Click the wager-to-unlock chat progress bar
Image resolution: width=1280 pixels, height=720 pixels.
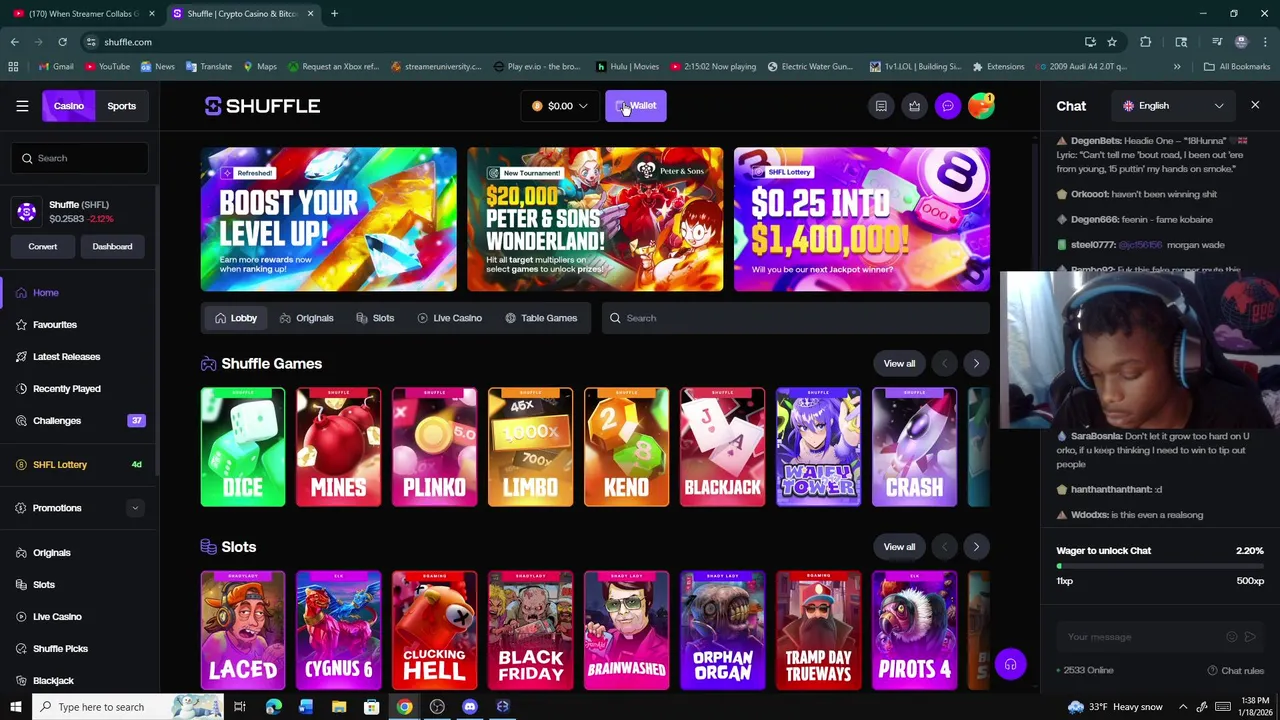[1160, 567]
